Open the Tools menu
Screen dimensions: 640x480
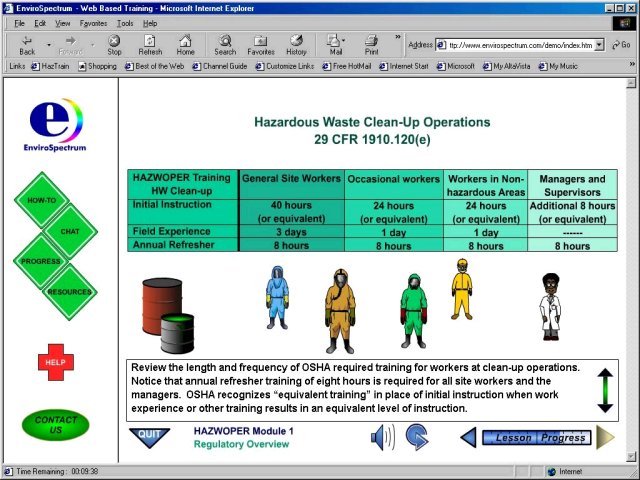125,24
